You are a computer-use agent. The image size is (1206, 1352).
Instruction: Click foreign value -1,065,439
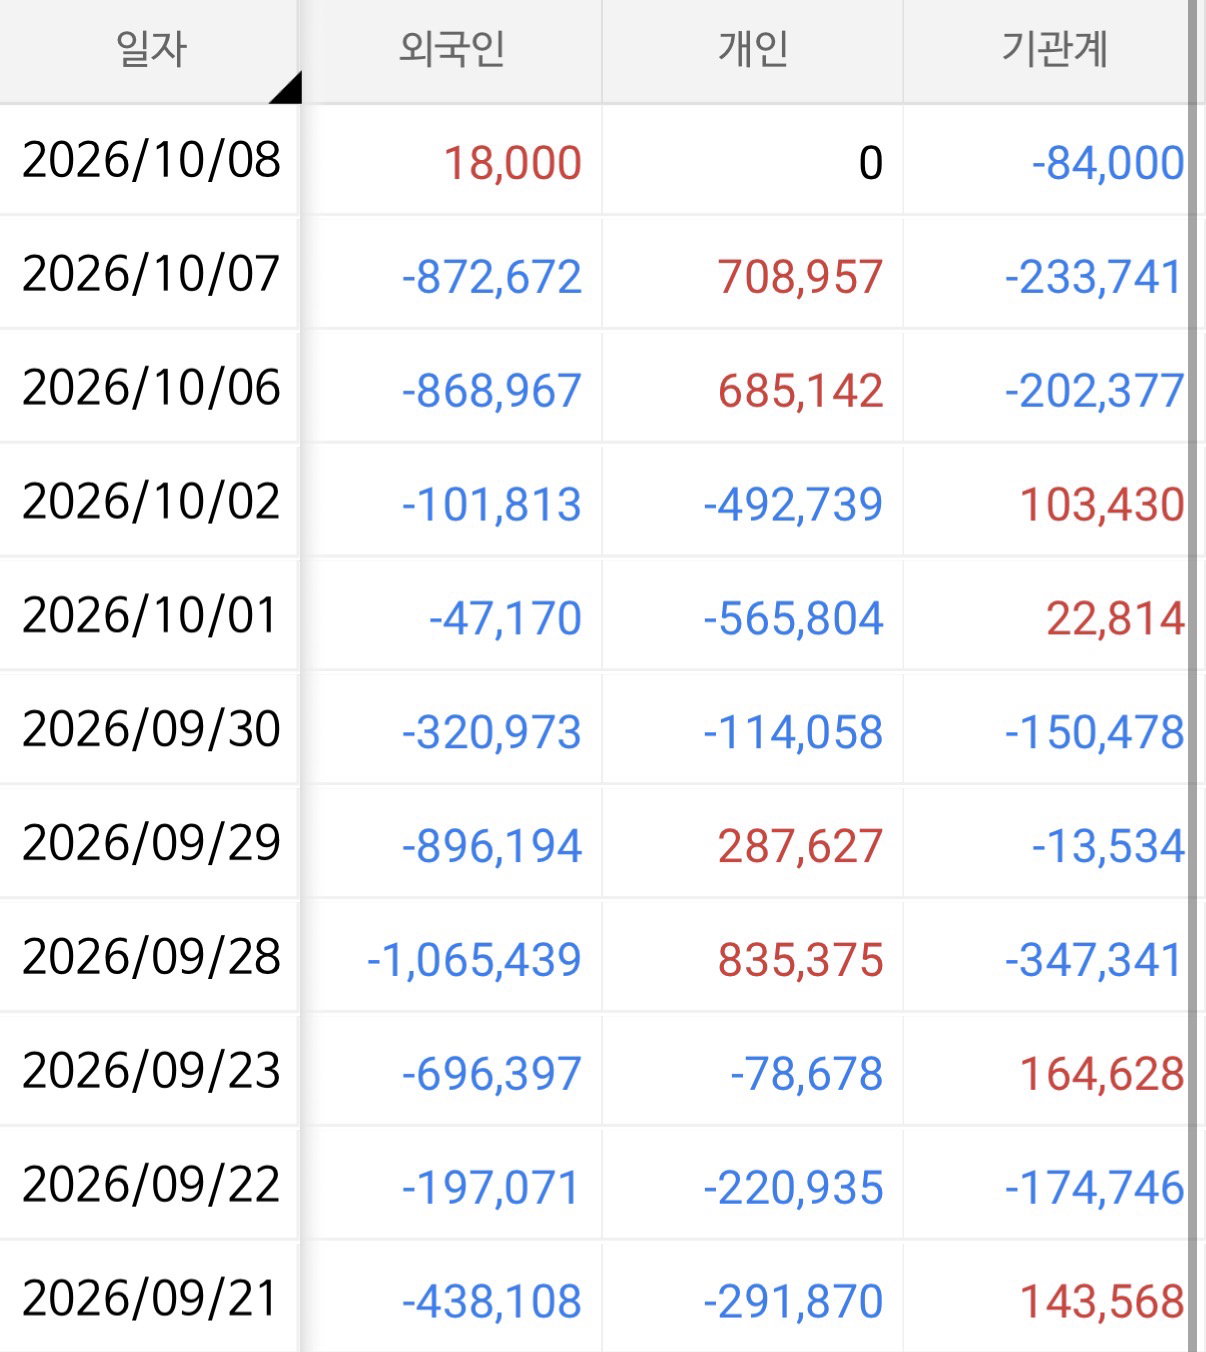tap(474, 960)
